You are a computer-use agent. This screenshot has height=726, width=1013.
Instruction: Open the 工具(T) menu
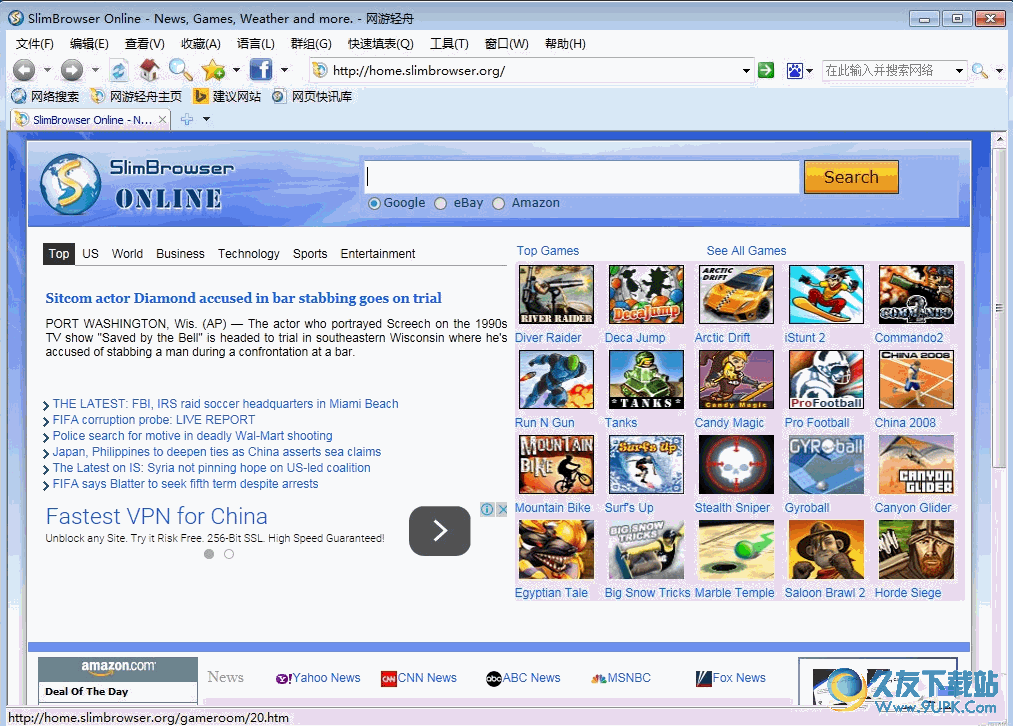(449, 43)
